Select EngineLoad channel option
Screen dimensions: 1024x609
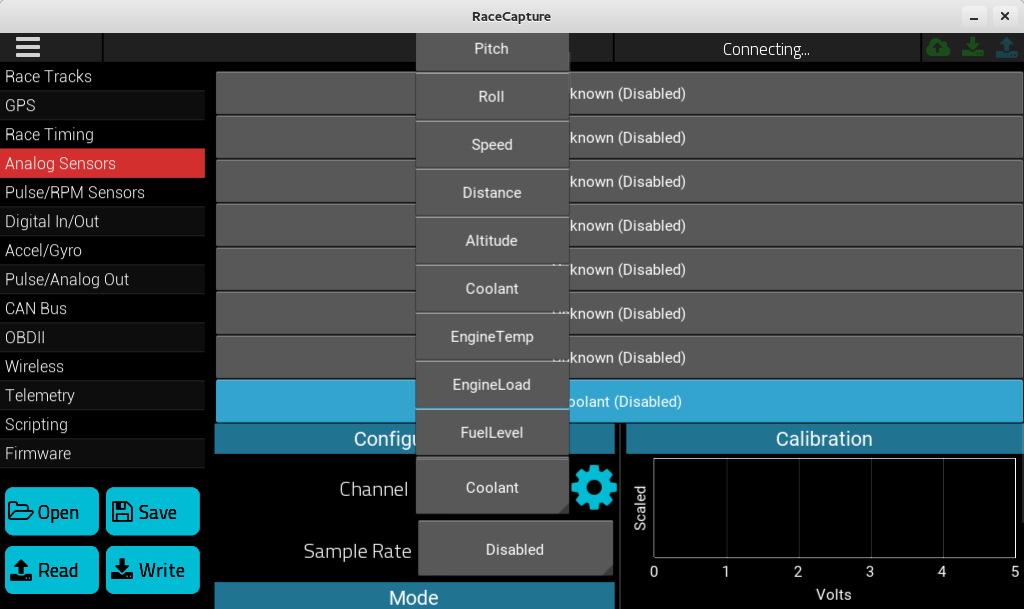click(492, 384)
